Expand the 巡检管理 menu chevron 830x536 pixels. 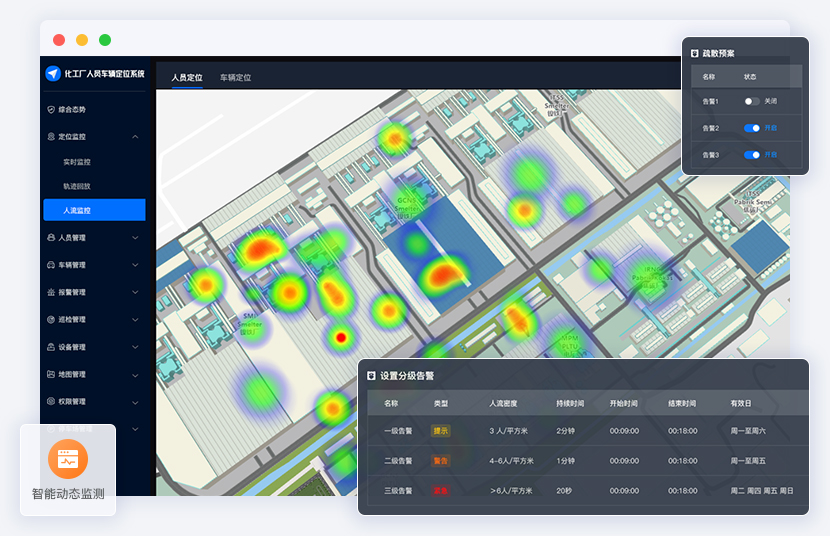[135, 320]
